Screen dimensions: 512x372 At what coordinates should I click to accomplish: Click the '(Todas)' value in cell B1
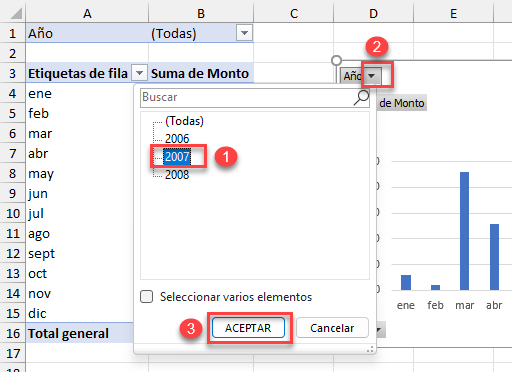173,33
